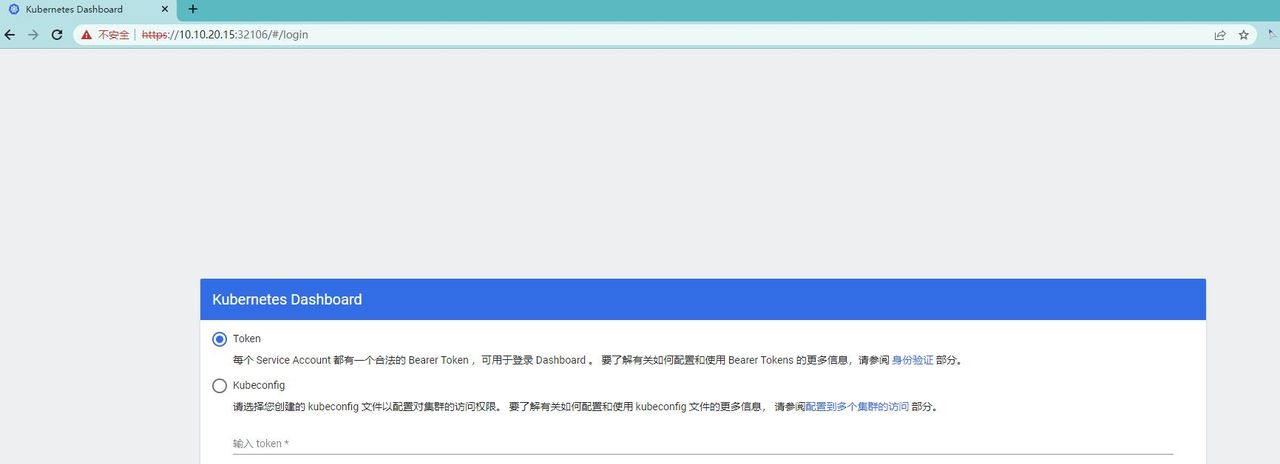Viewport: 1280px width, 464px height.
Task: Click the Kubernetes favicon on the tab
Action: [x=14, y=9]
